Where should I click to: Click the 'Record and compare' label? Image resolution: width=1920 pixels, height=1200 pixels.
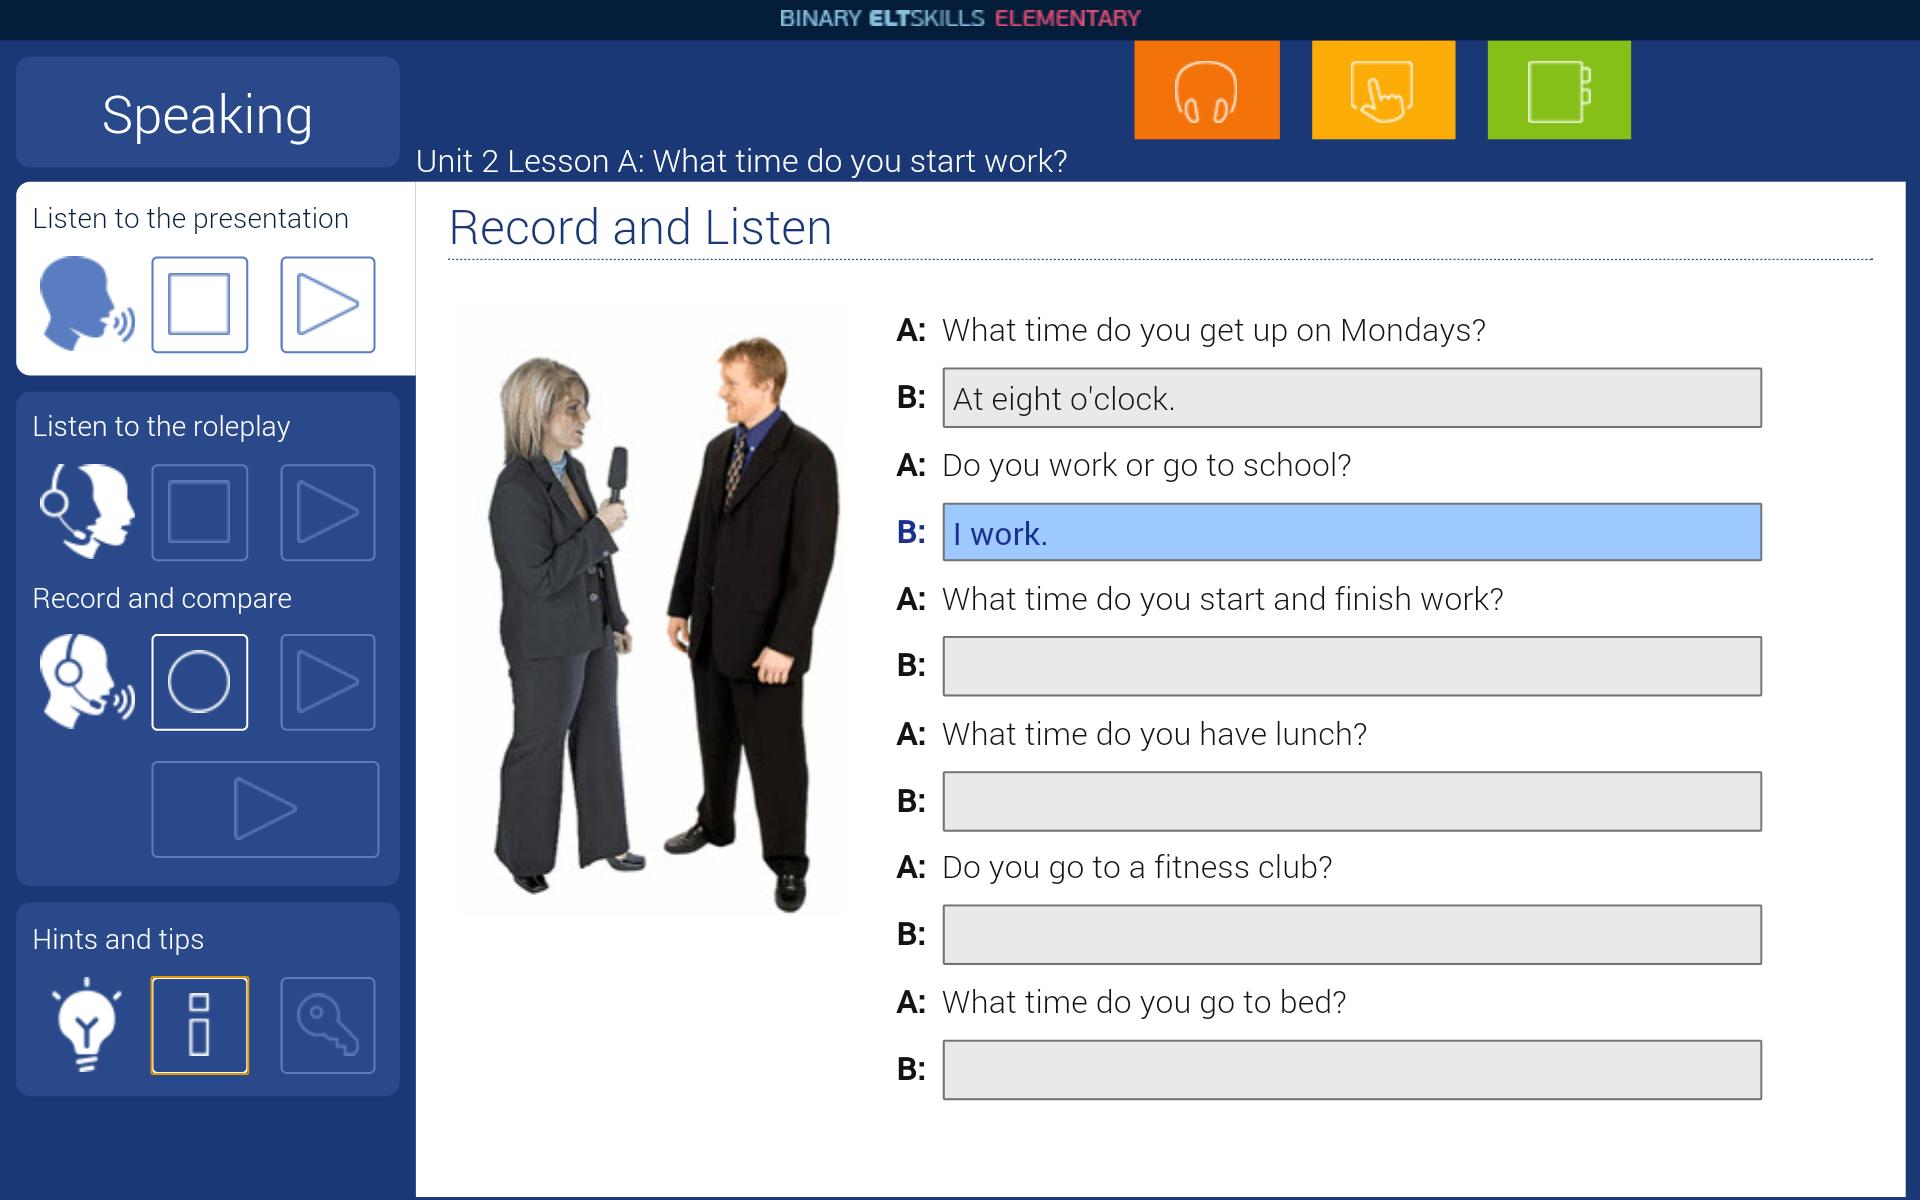click(x=162, y=598)
